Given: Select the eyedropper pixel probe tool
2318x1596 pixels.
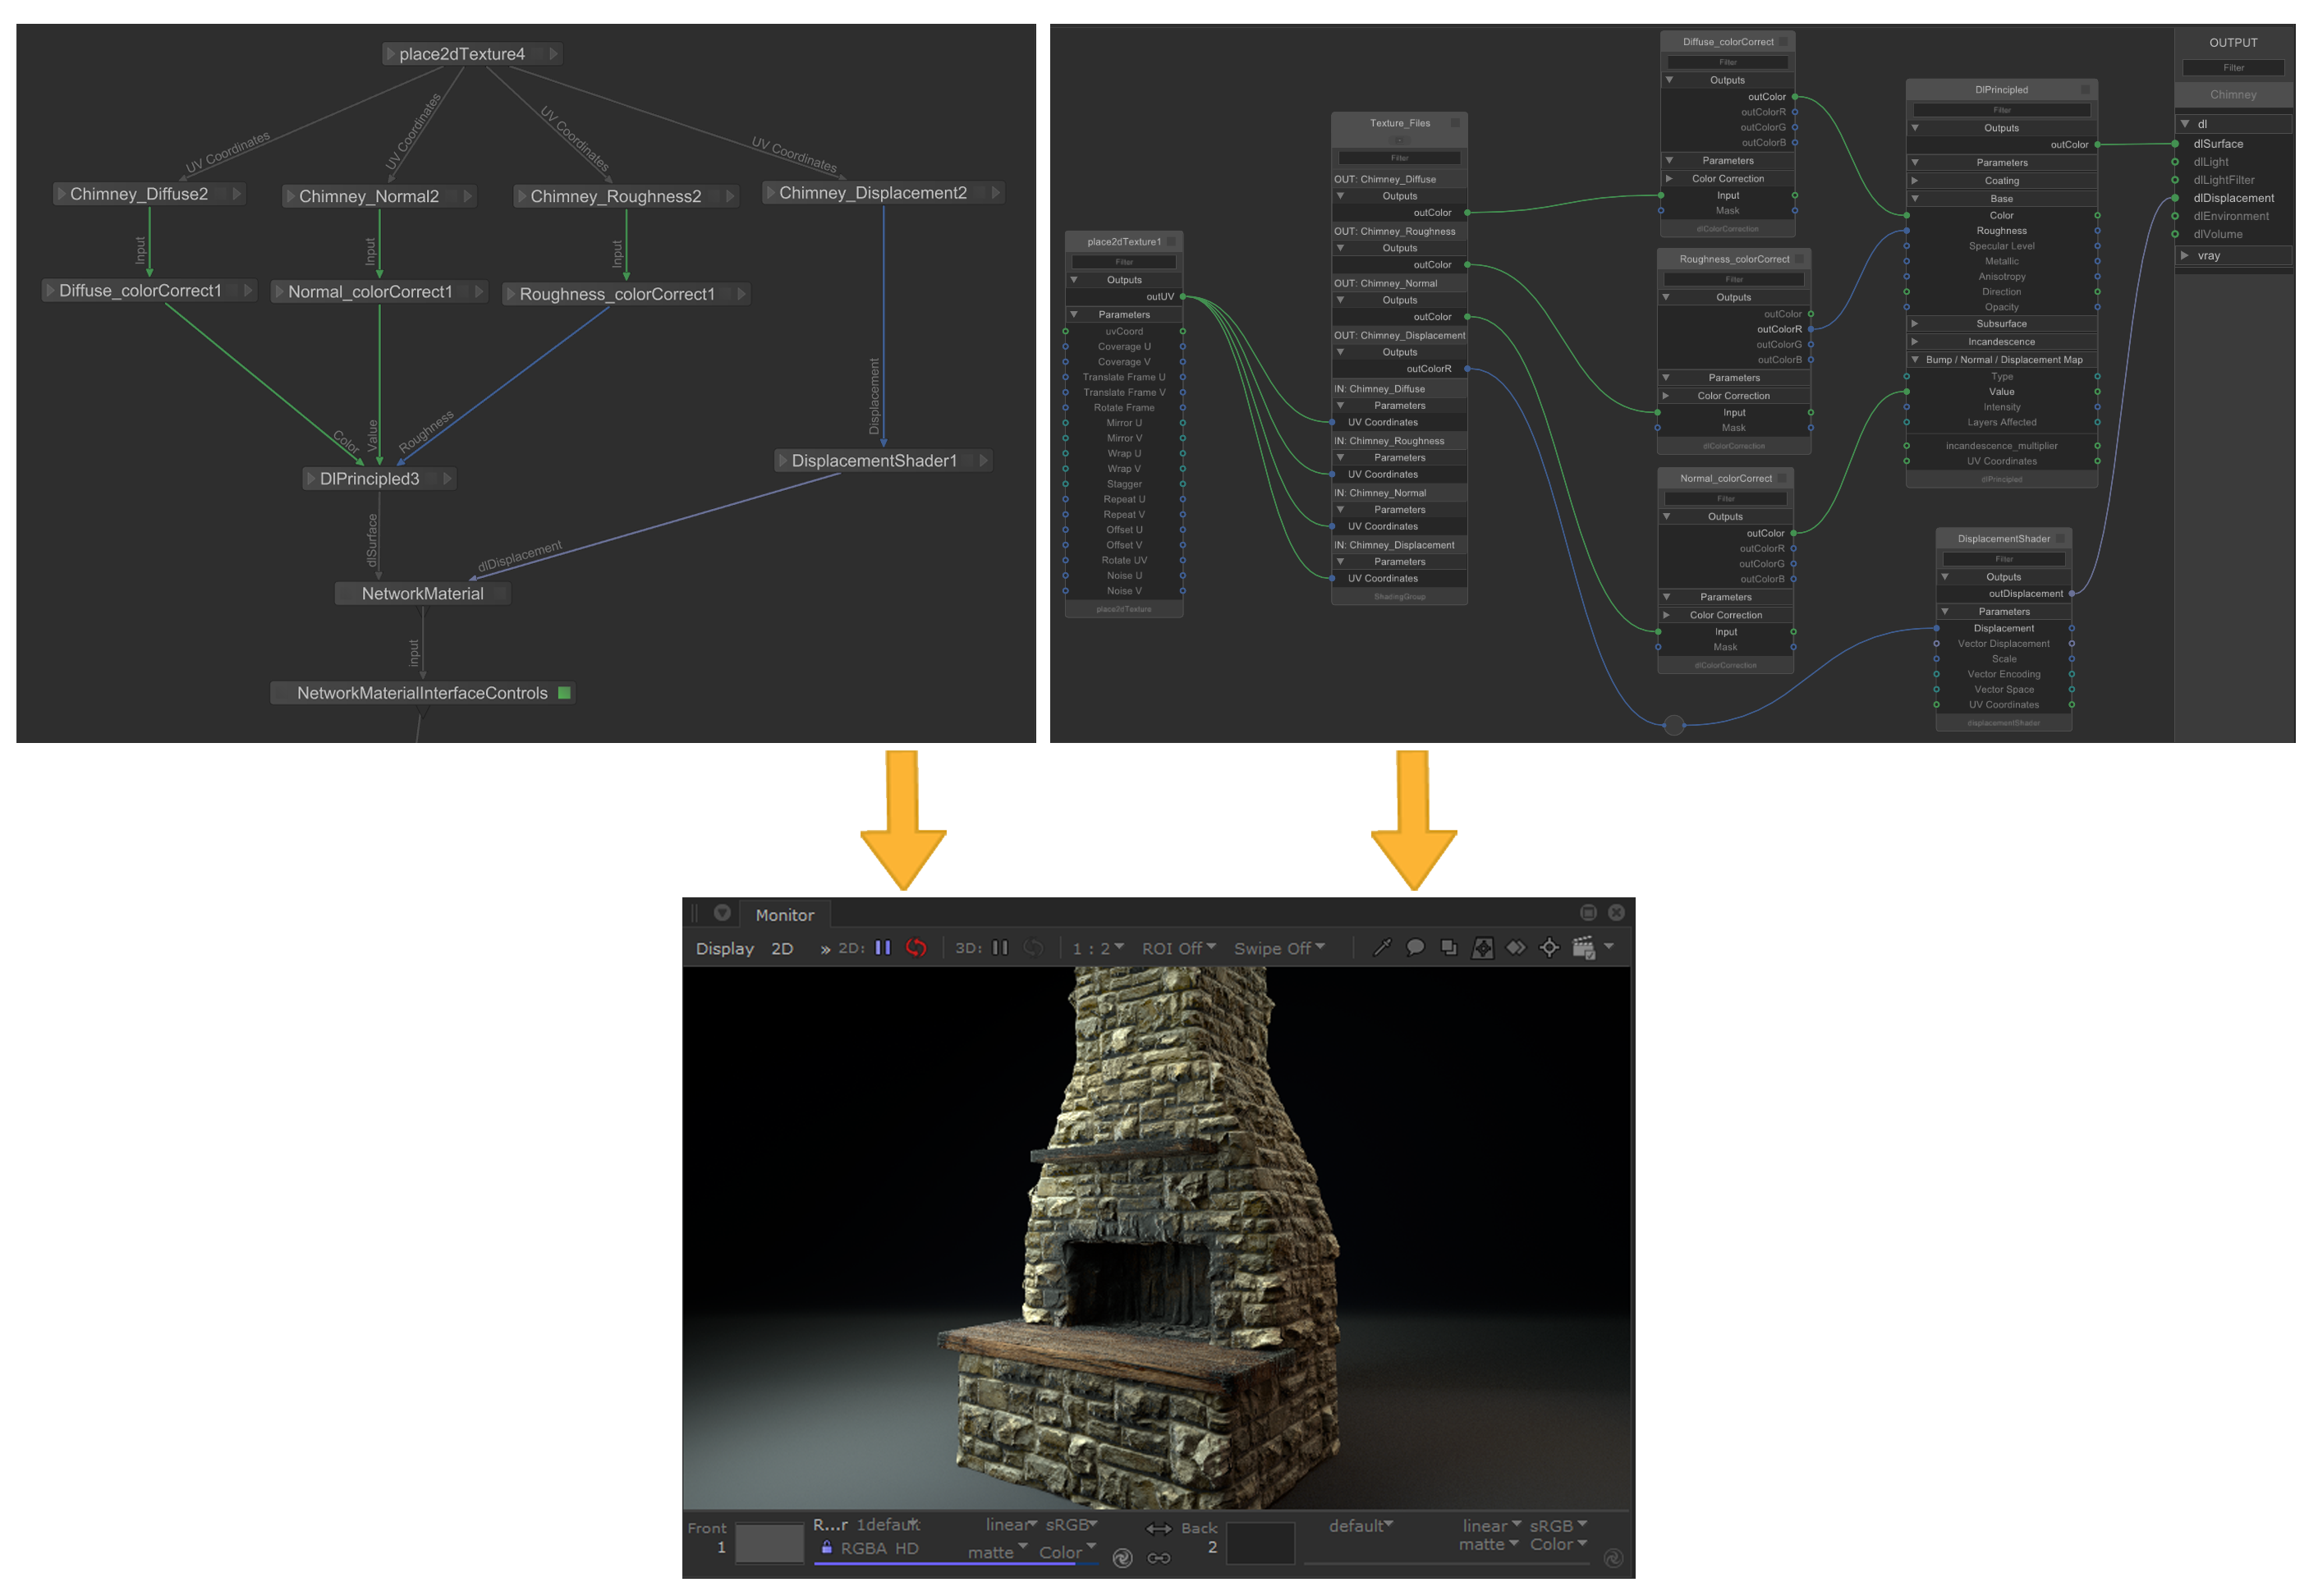Looking at the screenshot, I should tap(1382, 948).
